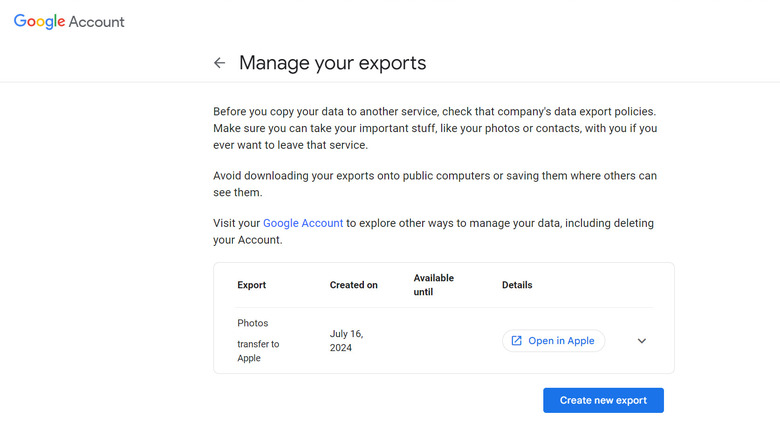Click the word Account in the header logo
Screen dimensions: 780x438
pyautogui.click(x=97, y=22)
